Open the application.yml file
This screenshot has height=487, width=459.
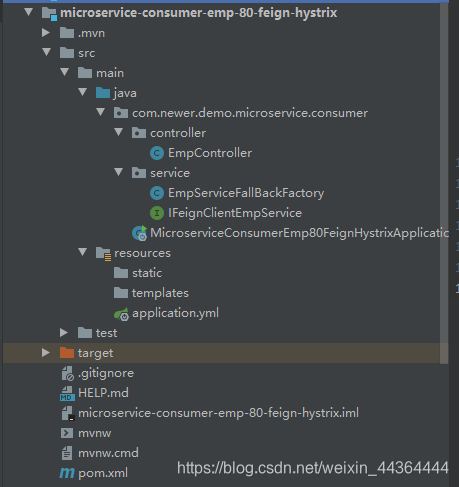point(175,313)
